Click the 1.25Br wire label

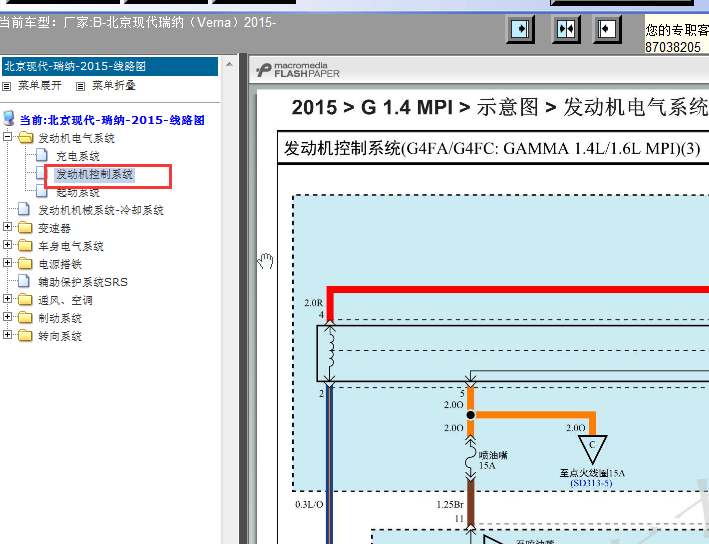coord(450,504)
